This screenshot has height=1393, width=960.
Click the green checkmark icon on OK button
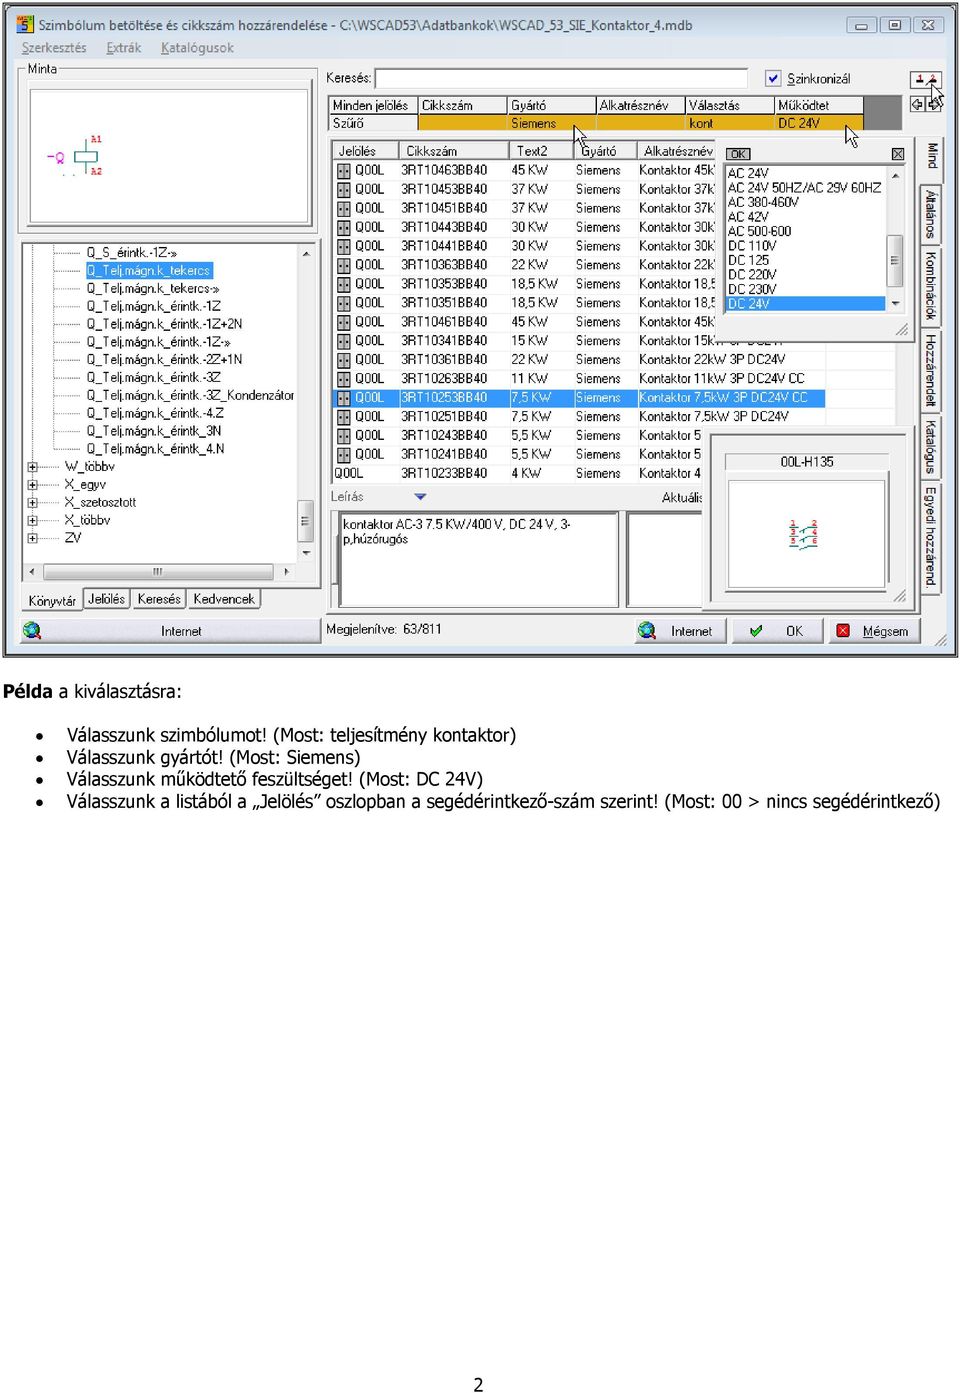pos(757,631)
